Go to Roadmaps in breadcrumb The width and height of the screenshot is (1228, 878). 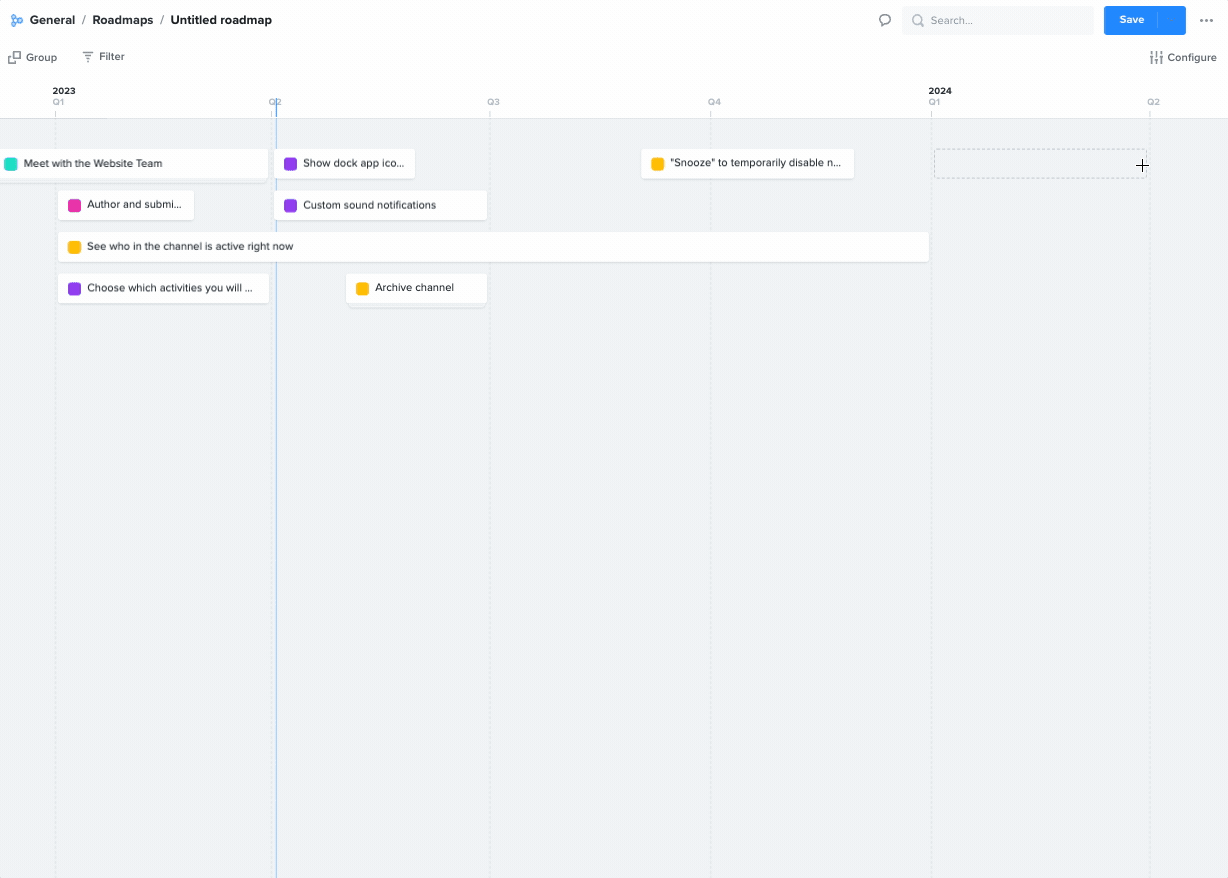tap(123, 20)
